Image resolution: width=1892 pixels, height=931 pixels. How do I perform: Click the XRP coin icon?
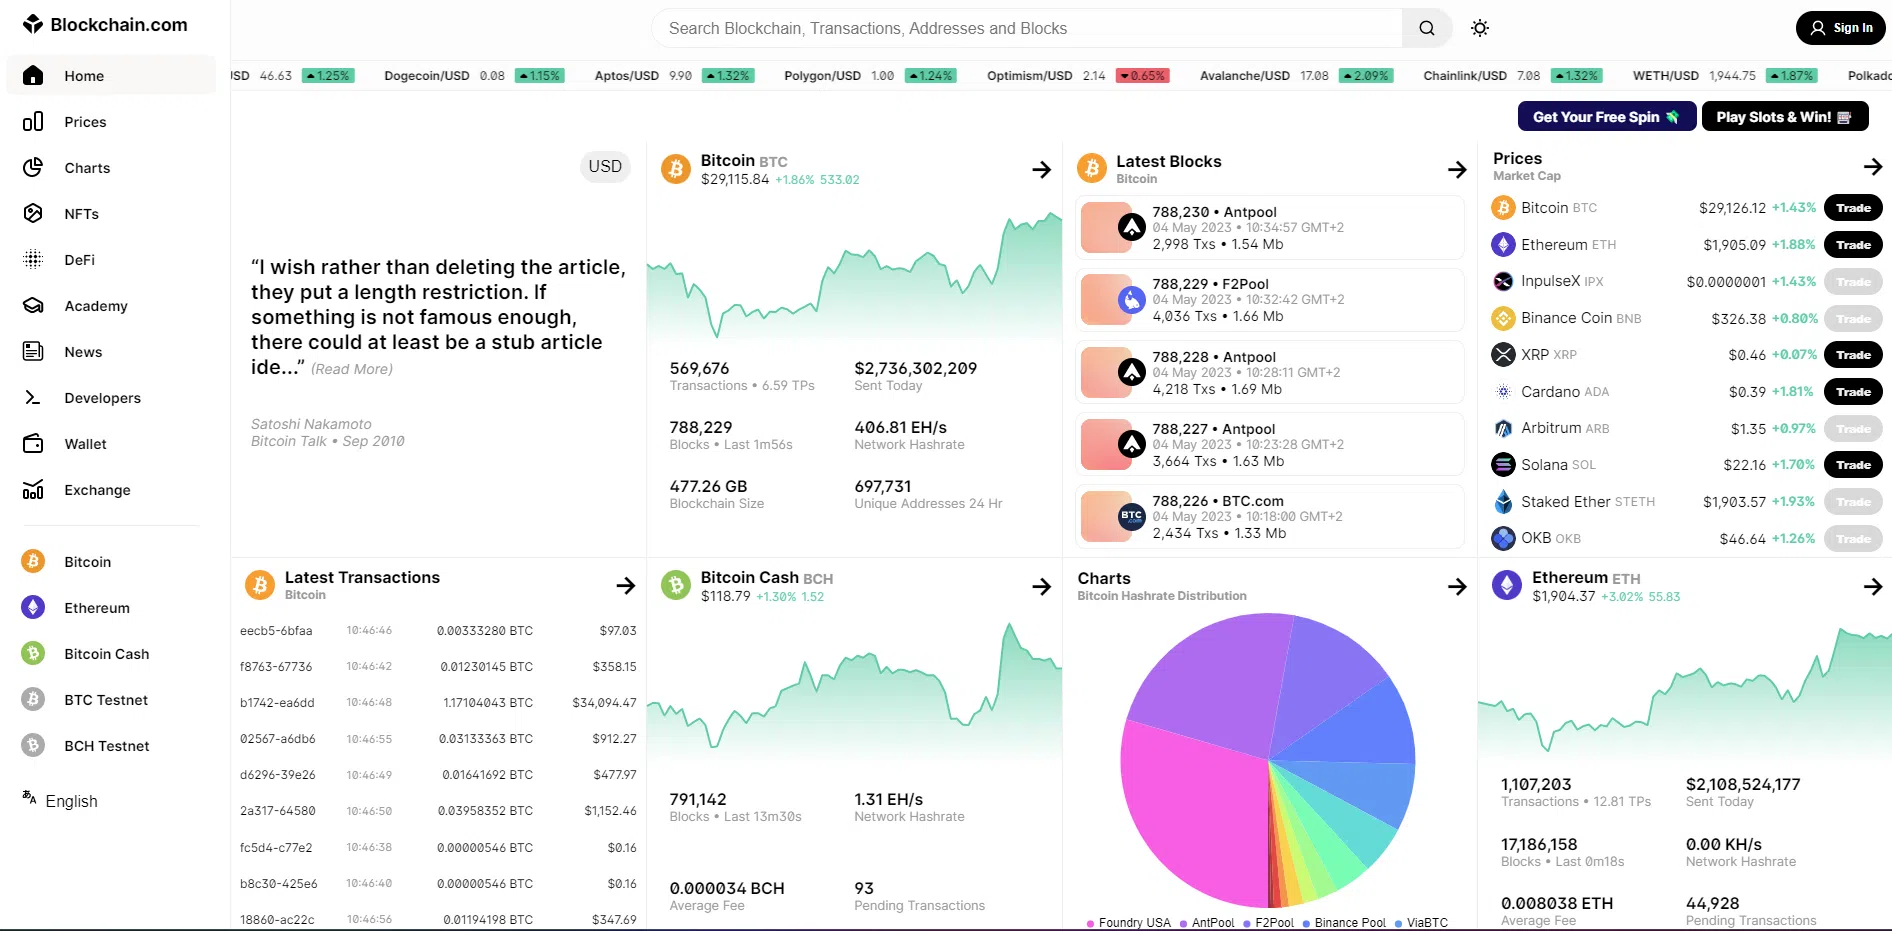1503,355
